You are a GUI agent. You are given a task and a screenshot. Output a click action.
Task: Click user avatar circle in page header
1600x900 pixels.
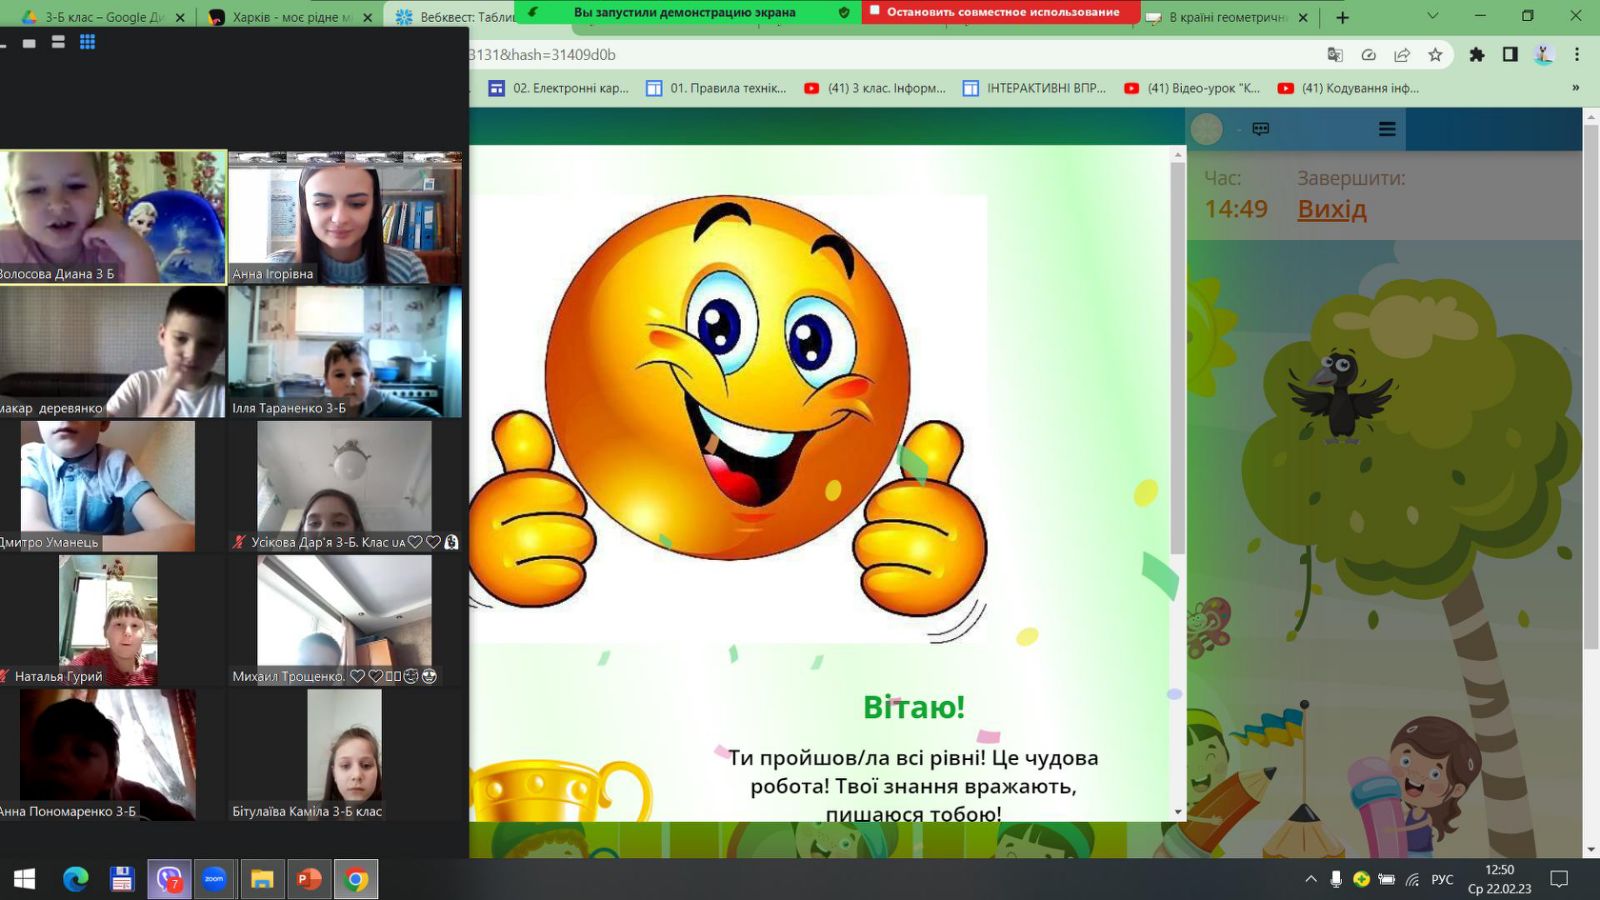(1207, 129)
